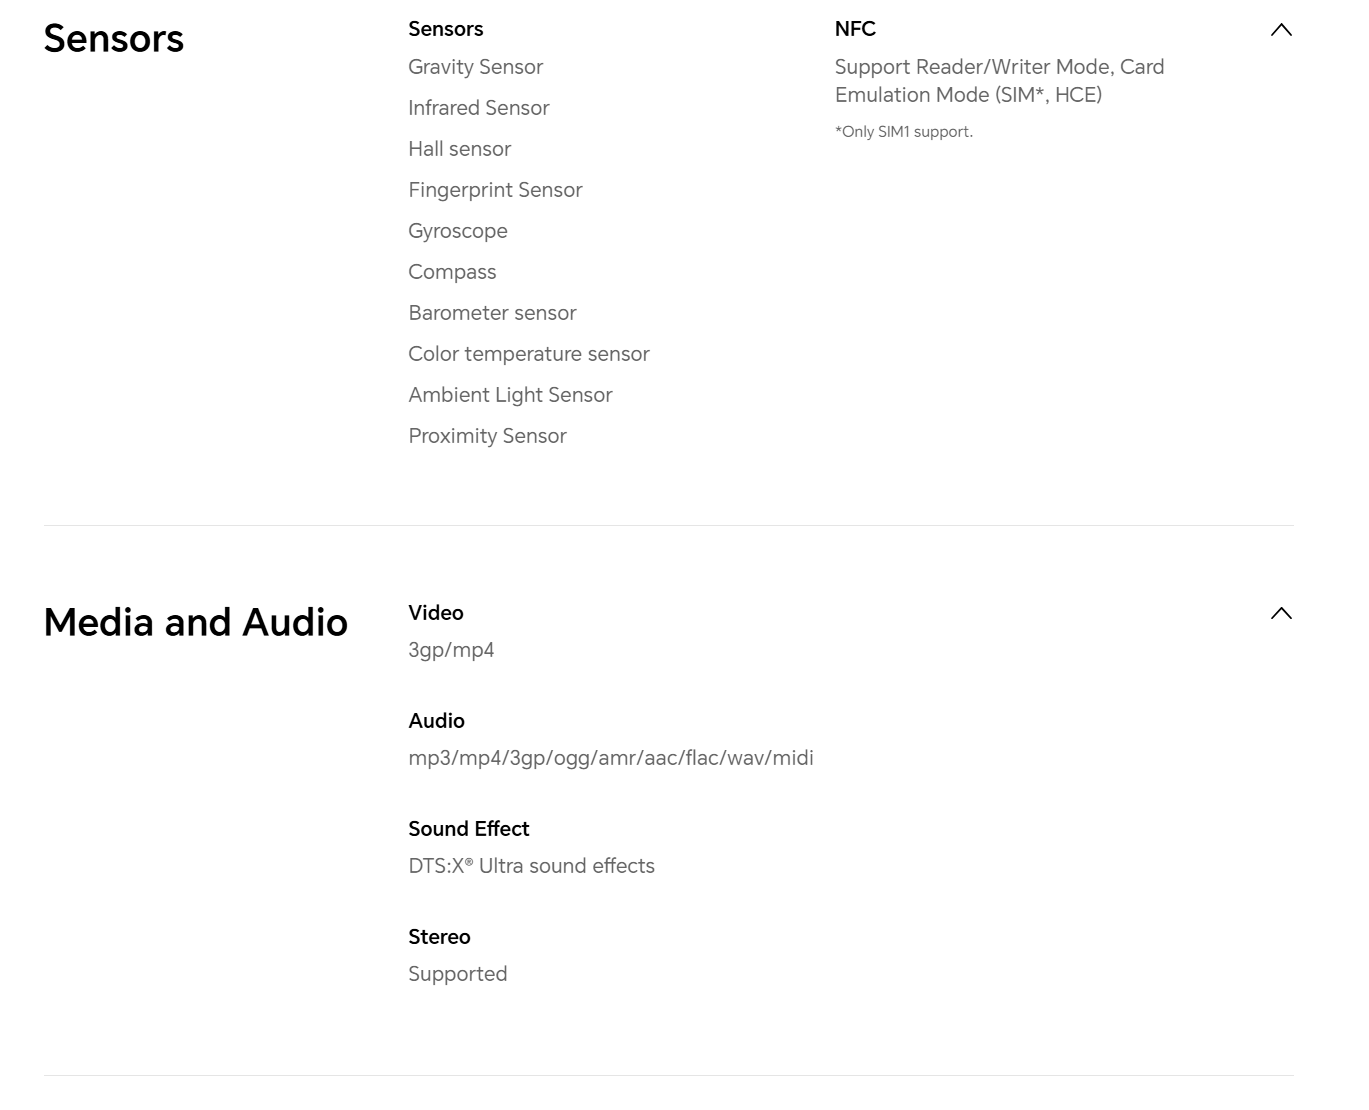Collapse the Media and Audio chevron
This screenshot has width=1369, height=1110.
click(x=1280, y=613)
